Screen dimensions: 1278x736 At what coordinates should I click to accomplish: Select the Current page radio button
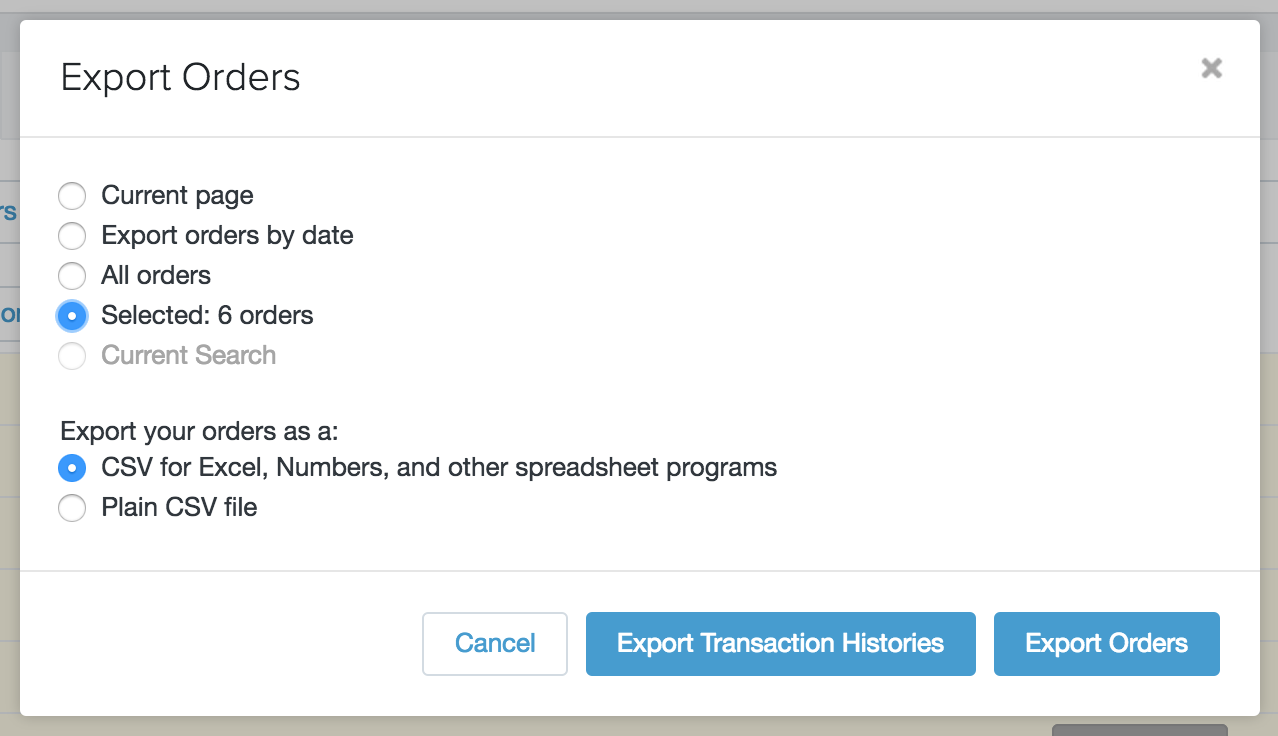coord(72,196)
